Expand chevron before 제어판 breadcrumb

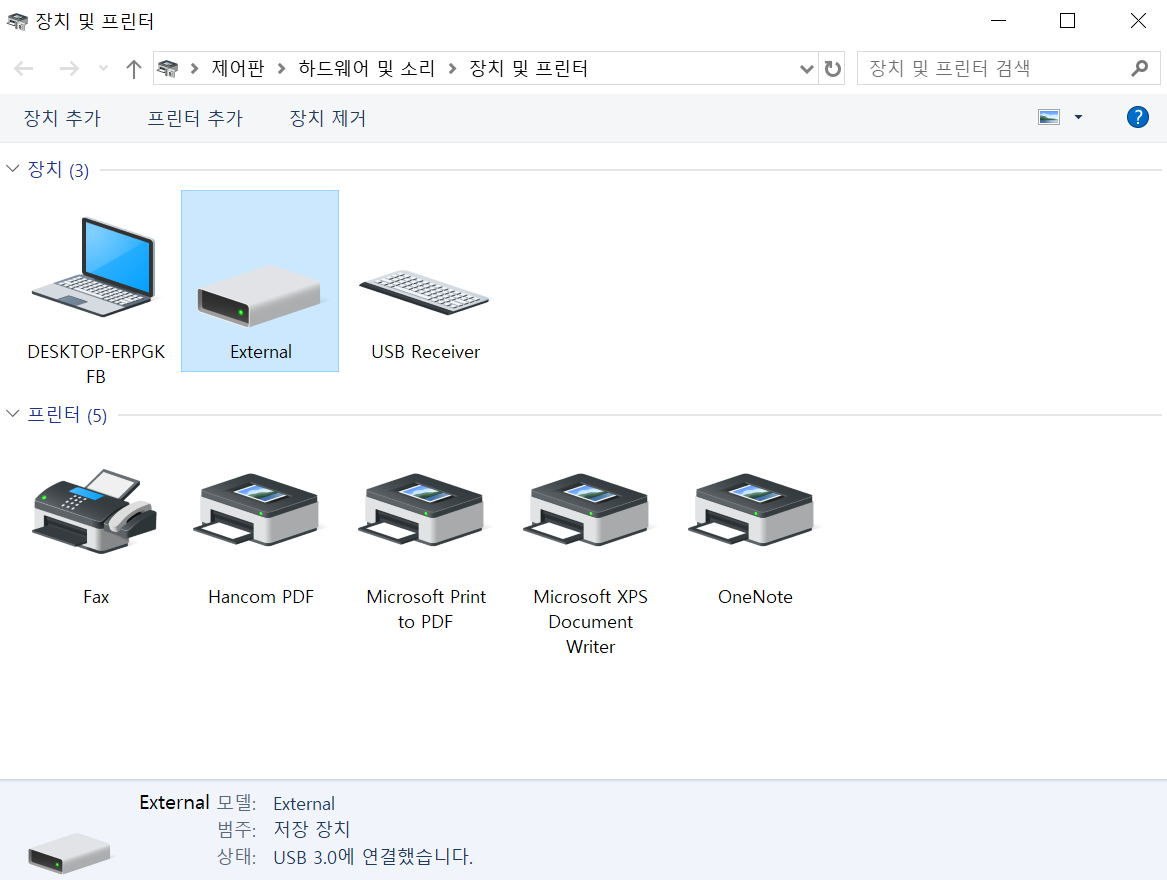194,69
